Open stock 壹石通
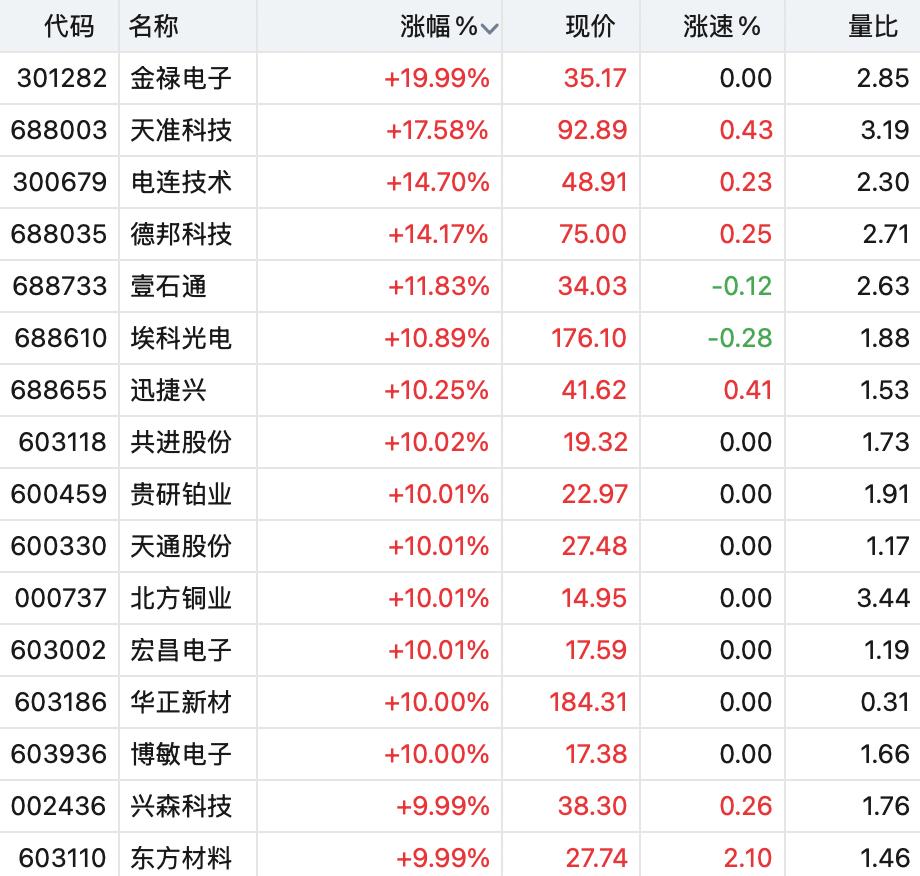This screenshot has height=876, width=920. click(x=168, y=286)
